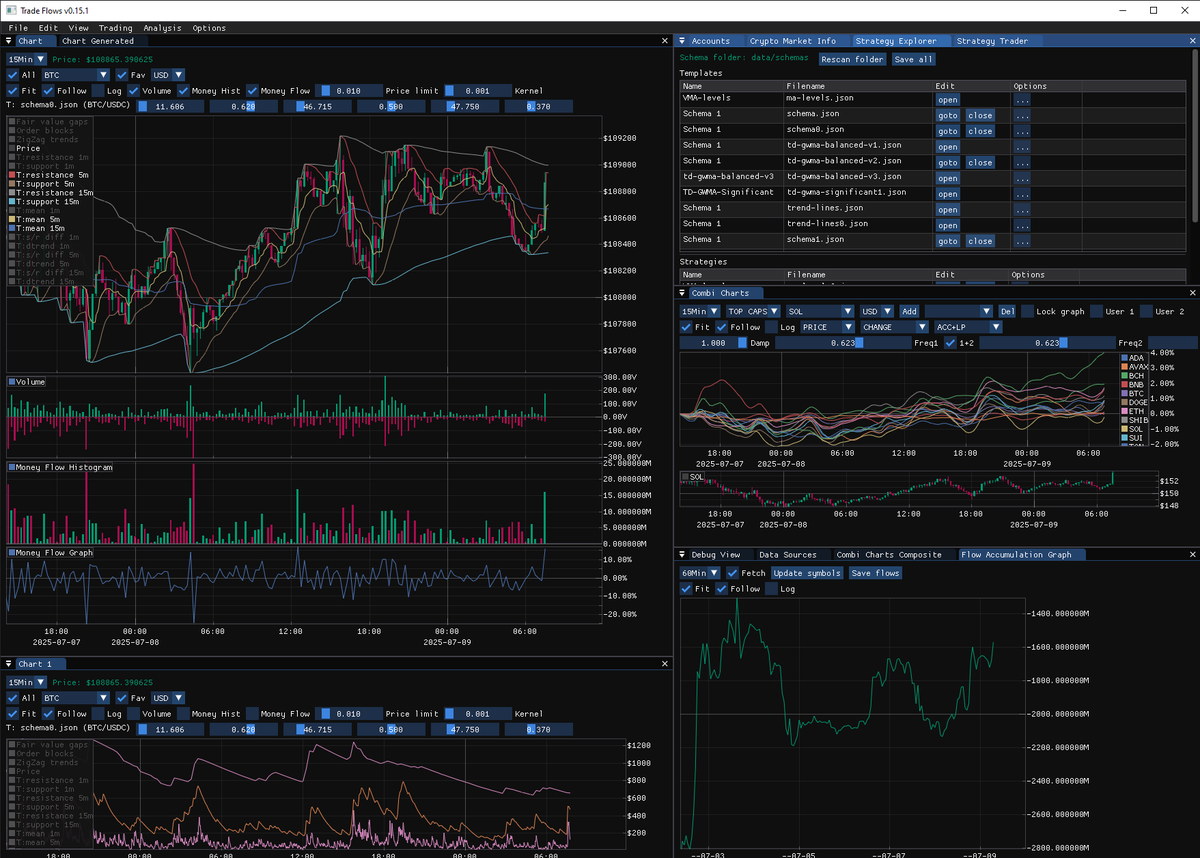
Task: Open the Trading menu
Action: [x=116, y=28]
